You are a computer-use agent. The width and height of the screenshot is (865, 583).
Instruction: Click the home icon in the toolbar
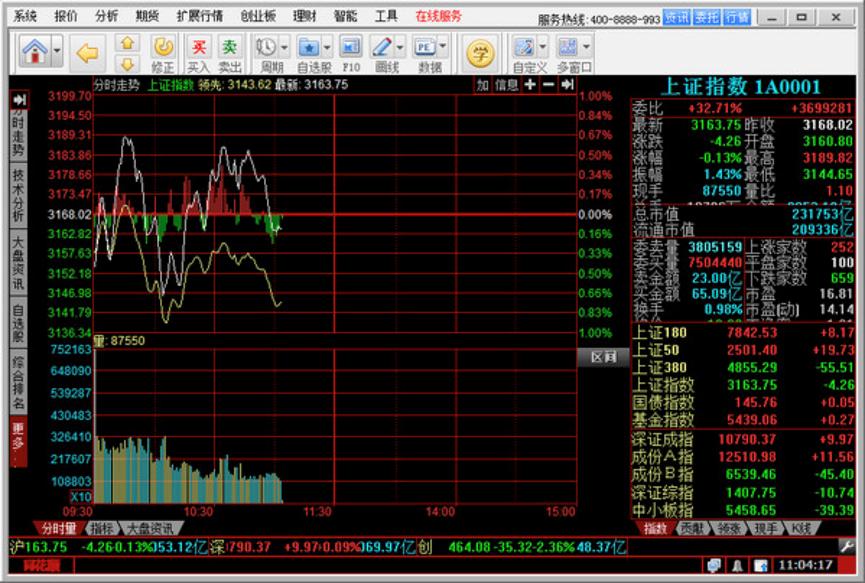click(34, 50)
